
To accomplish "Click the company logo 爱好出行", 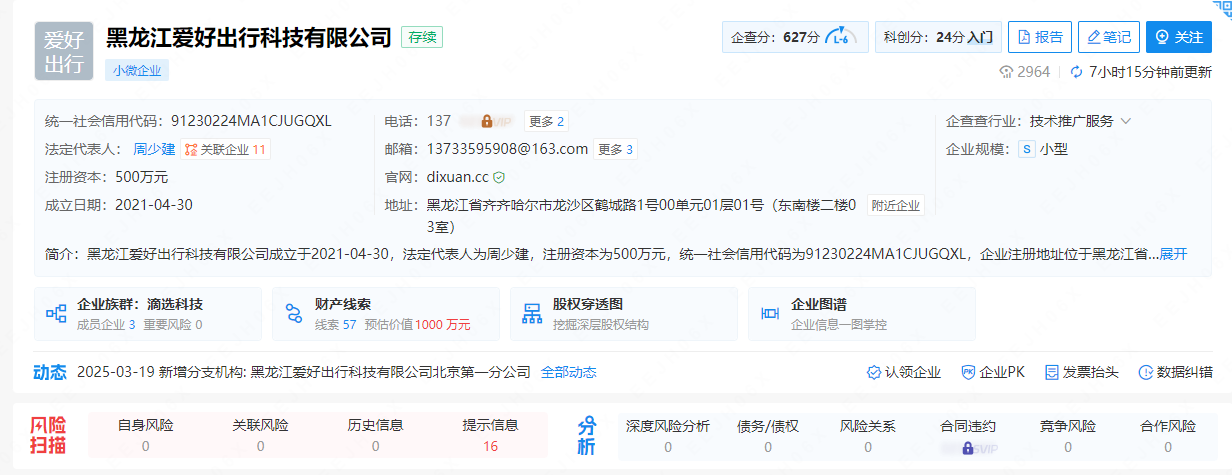I will click(64, 51).
